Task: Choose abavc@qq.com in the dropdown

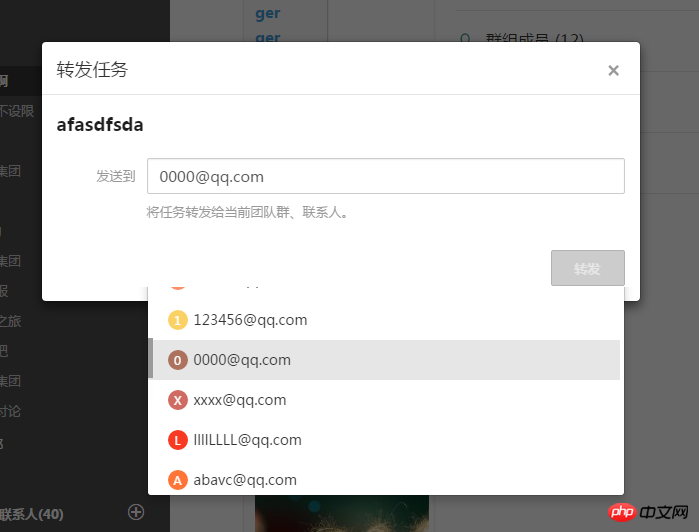Action: coord(386,480)
